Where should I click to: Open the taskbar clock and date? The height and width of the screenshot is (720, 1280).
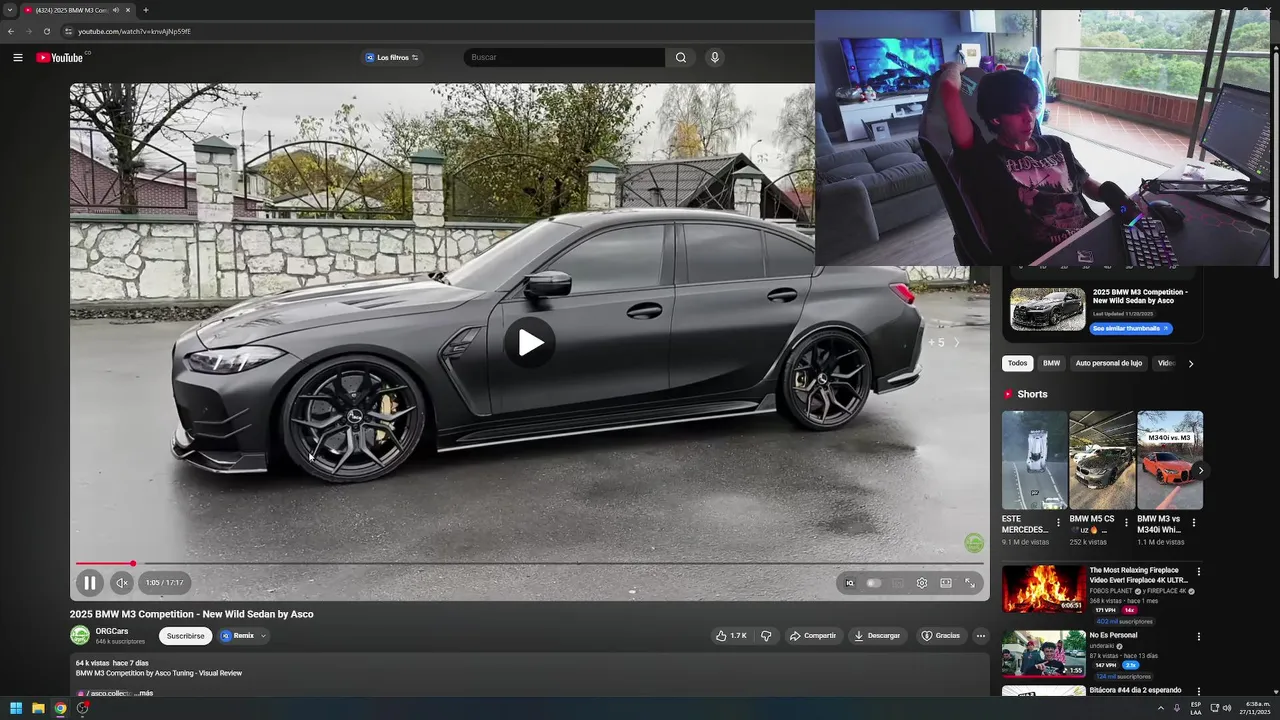(x=1257, y=708)
